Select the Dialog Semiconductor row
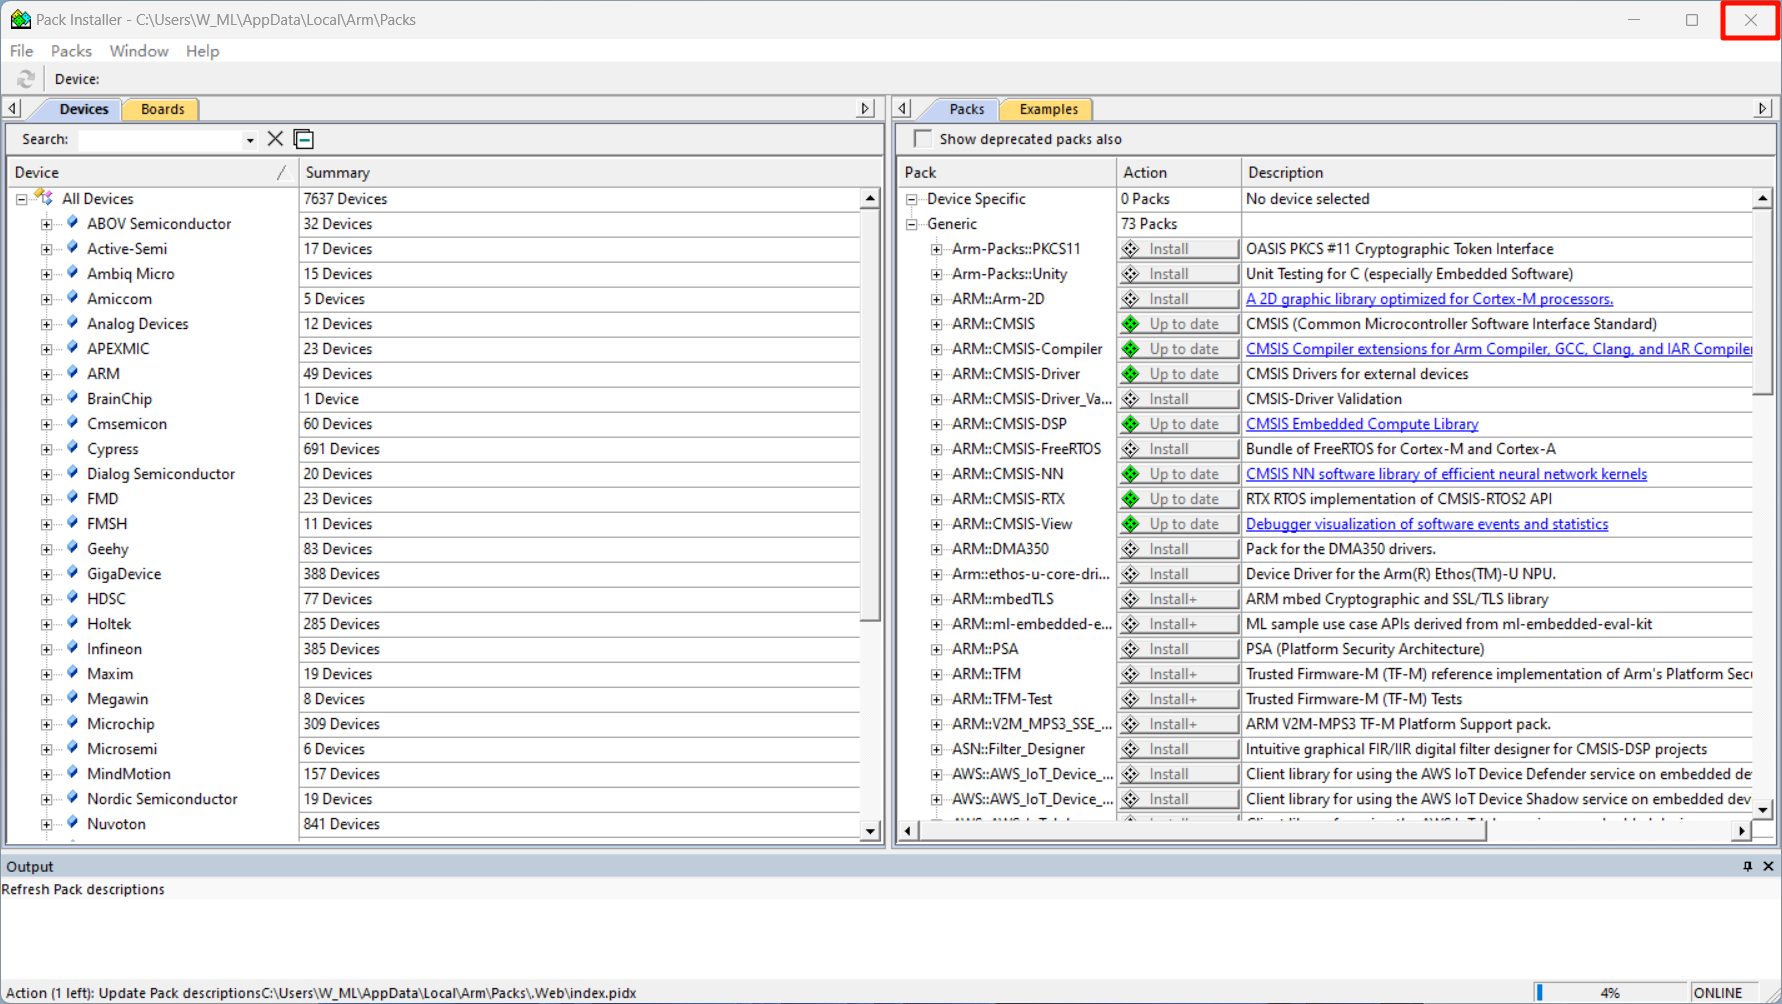This screenshot has height=1004, width=1782. pos(434,474)
